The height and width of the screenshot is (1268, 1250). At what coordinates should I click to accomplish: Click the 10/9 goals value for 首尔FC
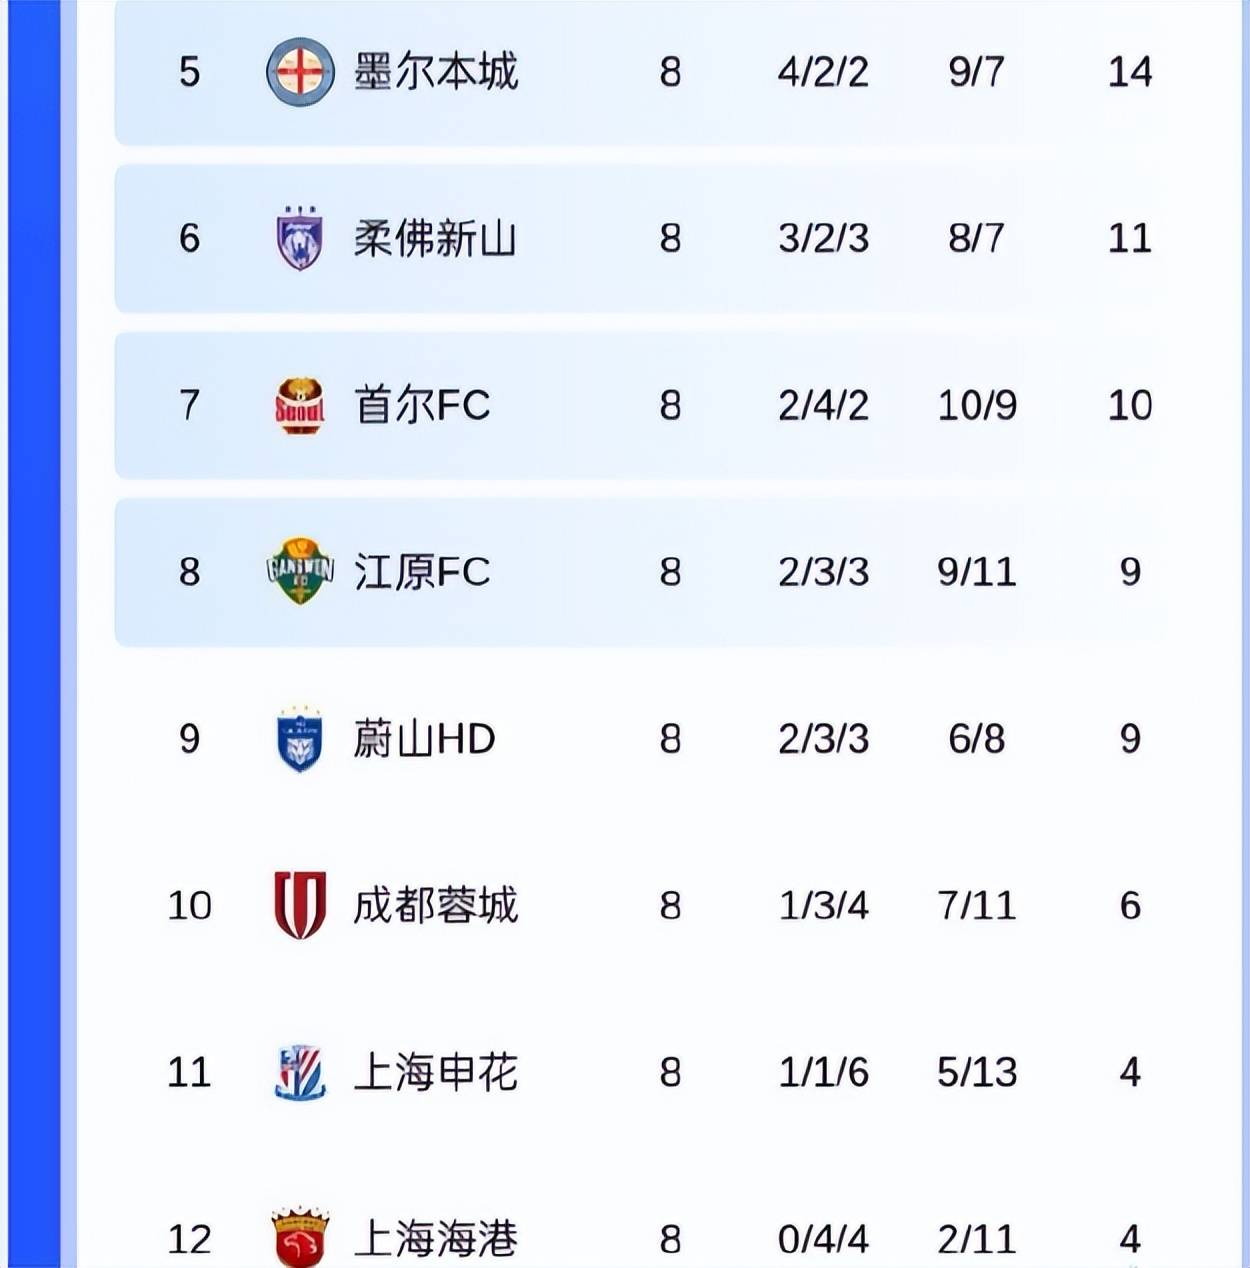(976, 405)
